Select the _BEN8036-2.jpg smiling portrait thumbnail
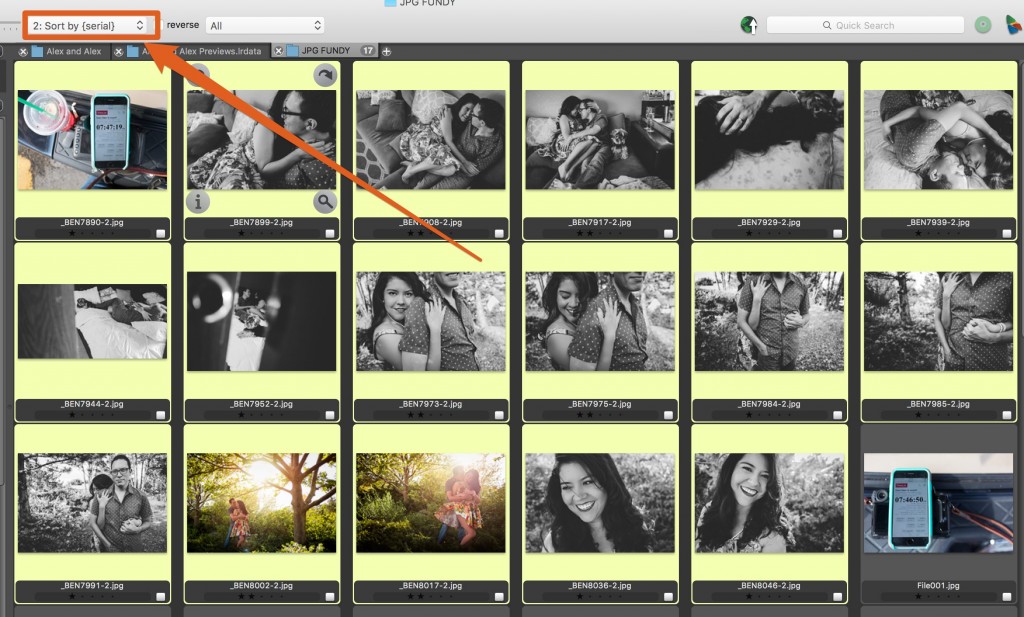The width and height of the screenshot is (1024, 617). [x=600, y=503]
